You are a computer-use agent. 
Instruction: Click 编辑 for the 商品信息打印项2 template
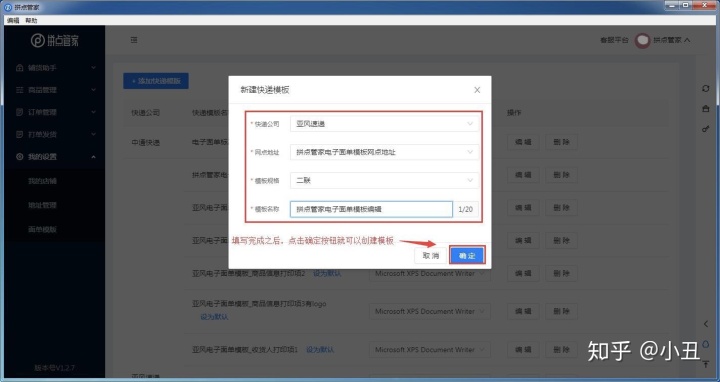click(523, 273)
